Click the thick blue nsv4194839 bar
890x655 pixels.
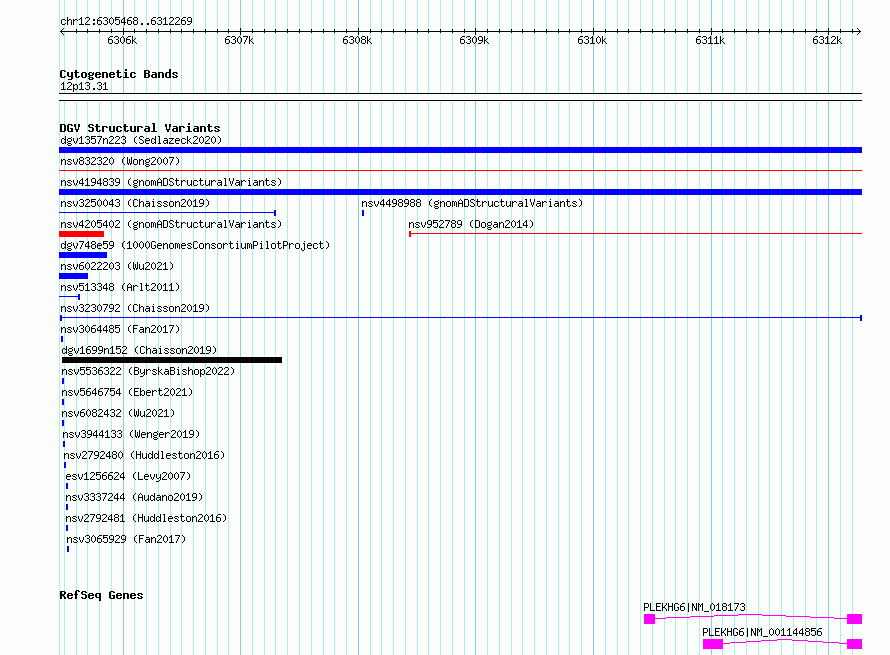pos(460,192)
